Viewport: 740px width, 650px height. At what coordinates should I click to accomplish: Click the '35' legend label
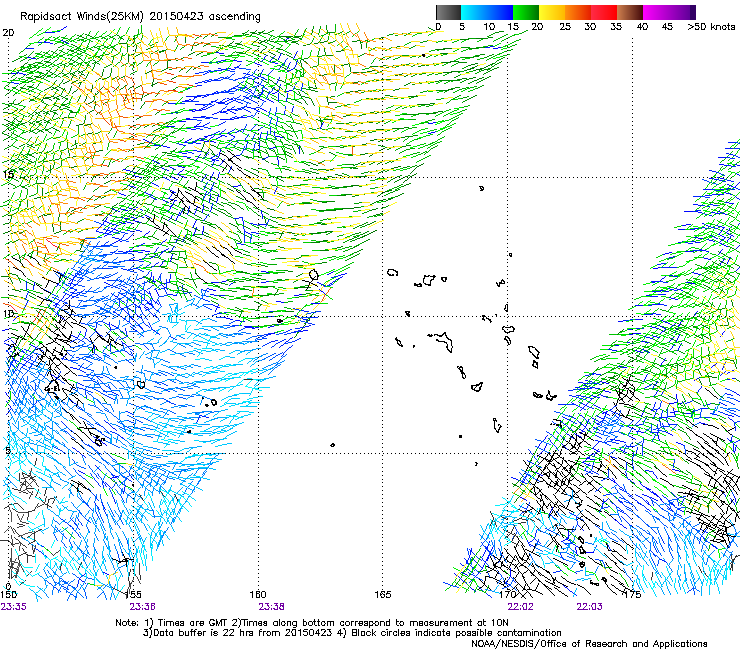615,27
